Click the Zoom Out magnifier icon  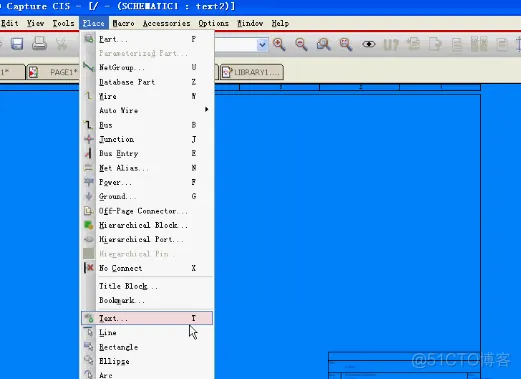(301, 44)
